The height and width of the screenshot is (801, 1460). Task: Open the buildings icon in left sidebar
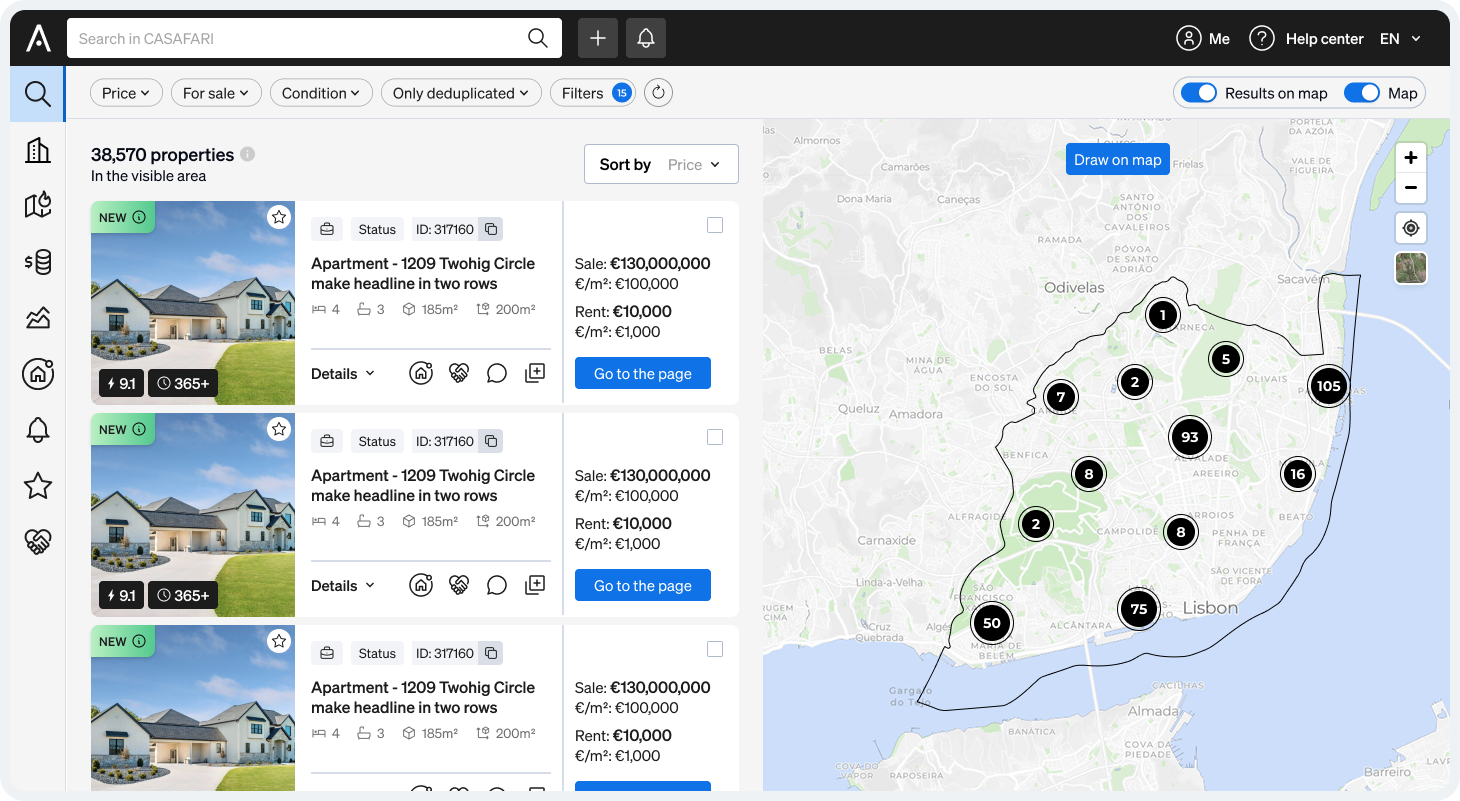click(38, 150)
